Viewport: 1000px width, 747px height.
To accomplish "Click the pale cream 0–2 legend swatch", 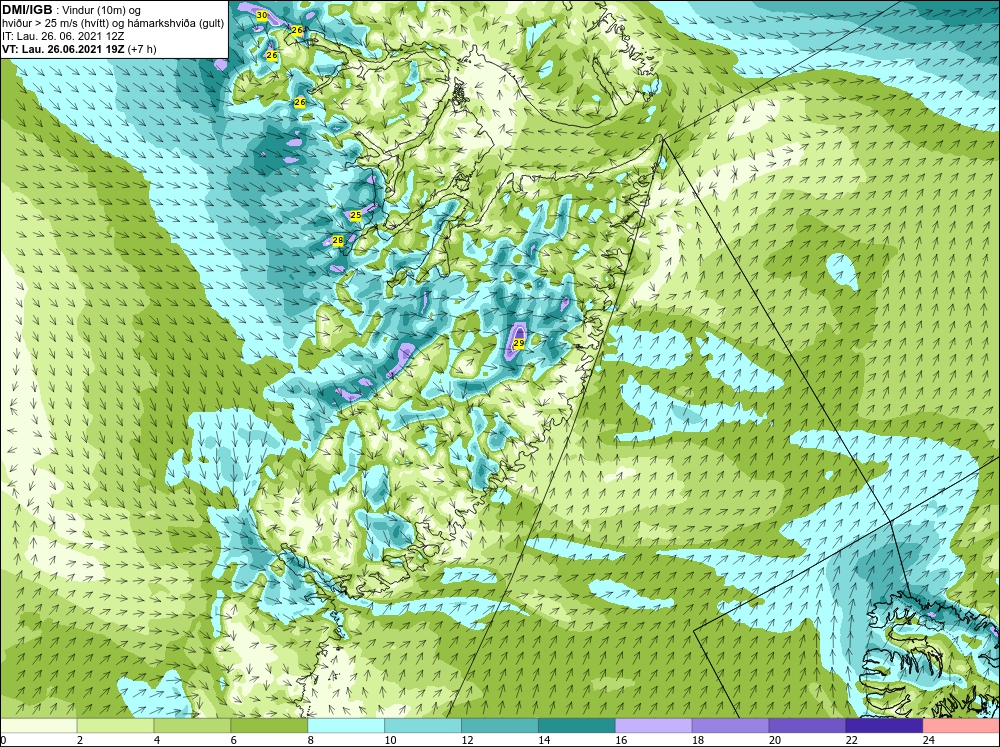I will point(39,726).
